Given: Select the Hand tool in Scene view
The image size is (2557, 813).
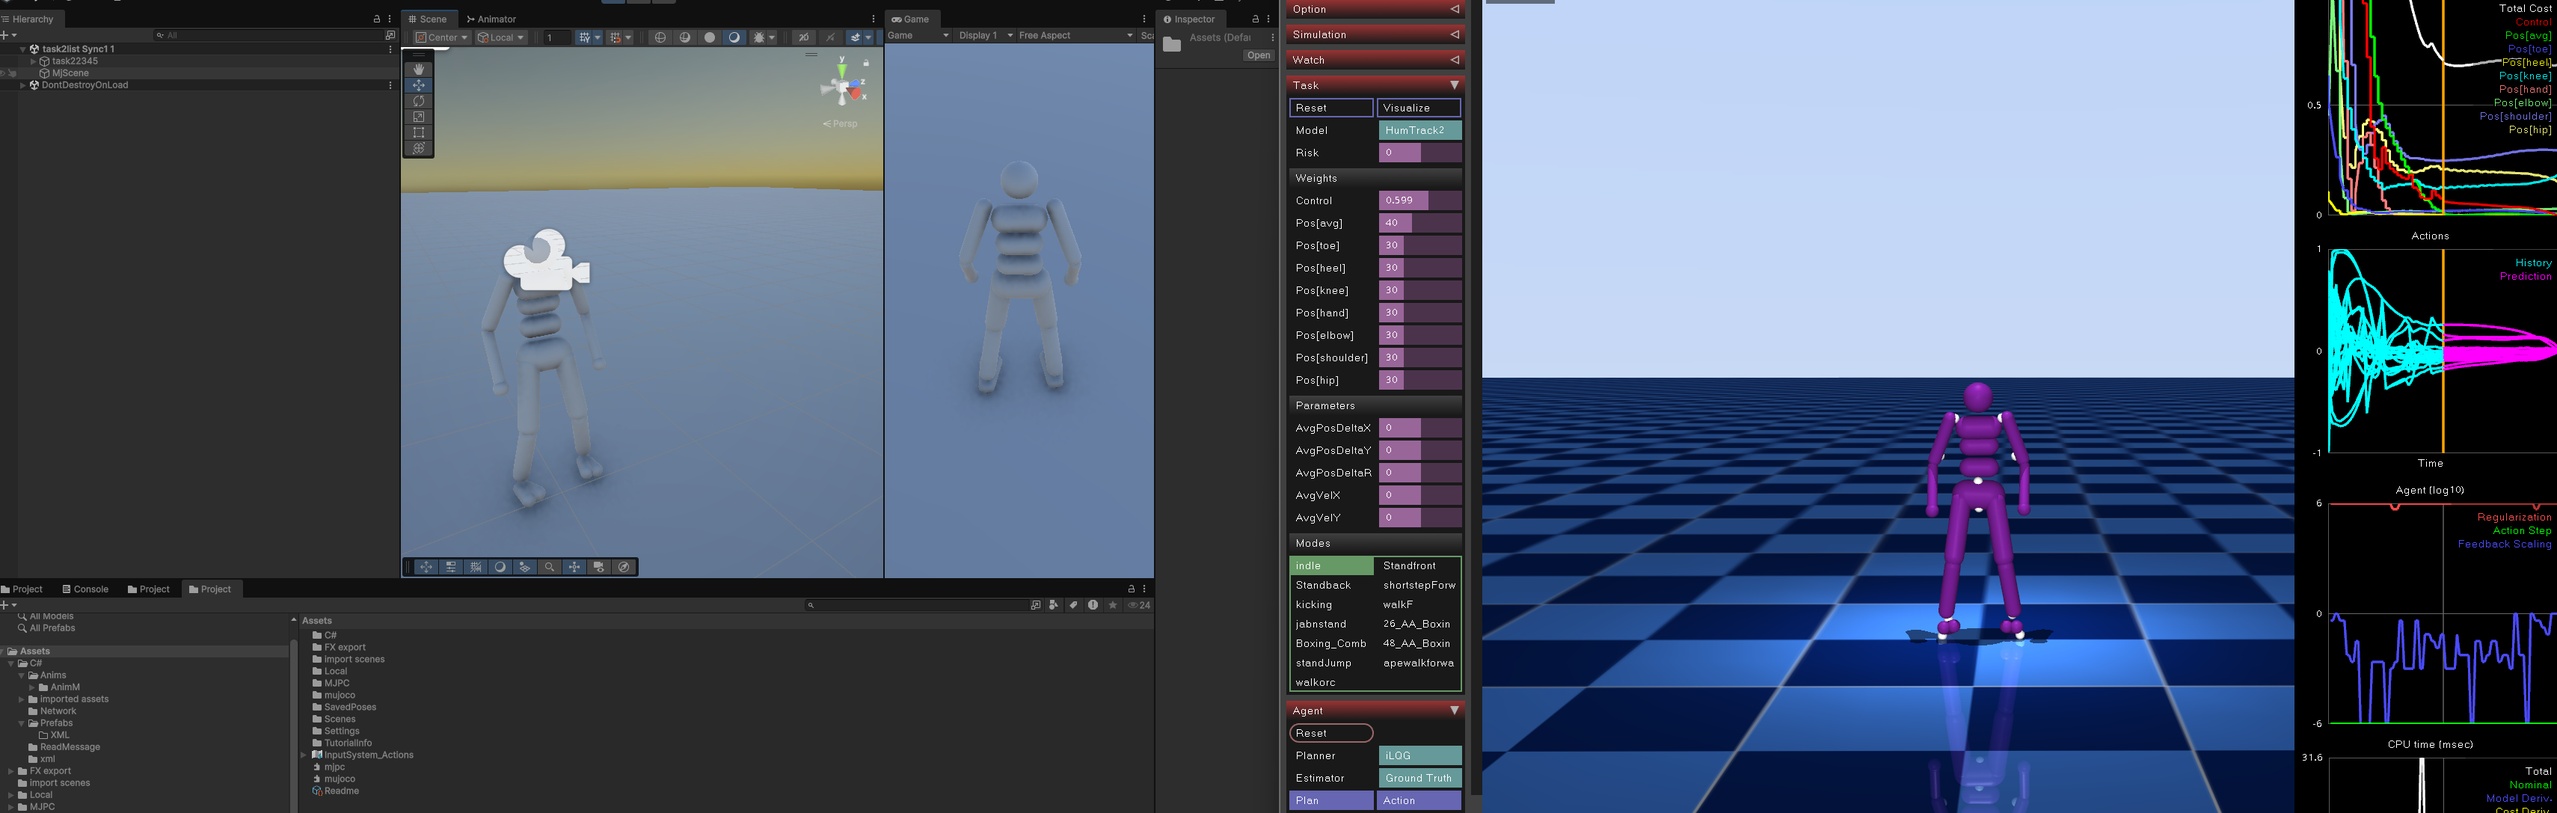Looking at the screenshot, I should pos(418,69).
